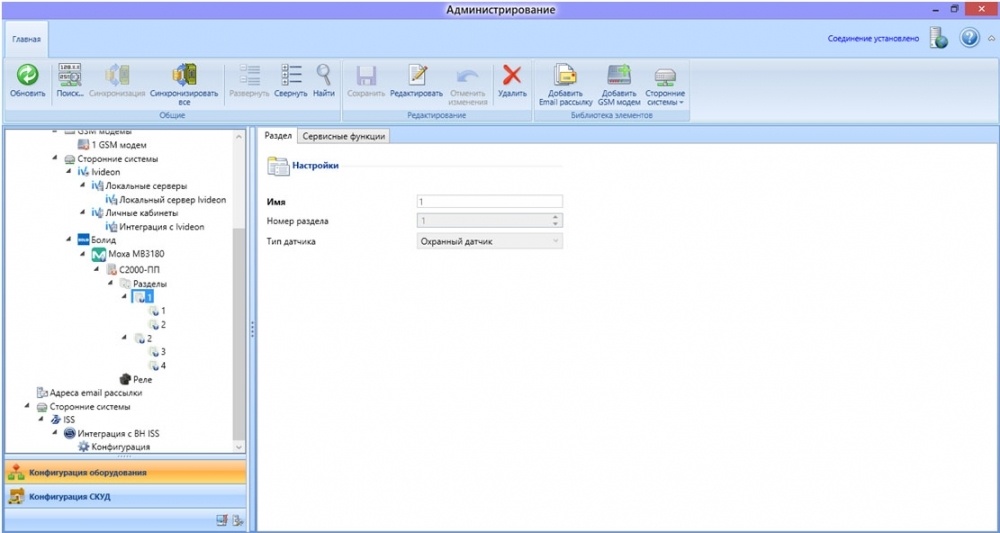This screenshot has width=1000, height=533.
Task: Select the С2000-ПП device node
Action: [133, 269]
